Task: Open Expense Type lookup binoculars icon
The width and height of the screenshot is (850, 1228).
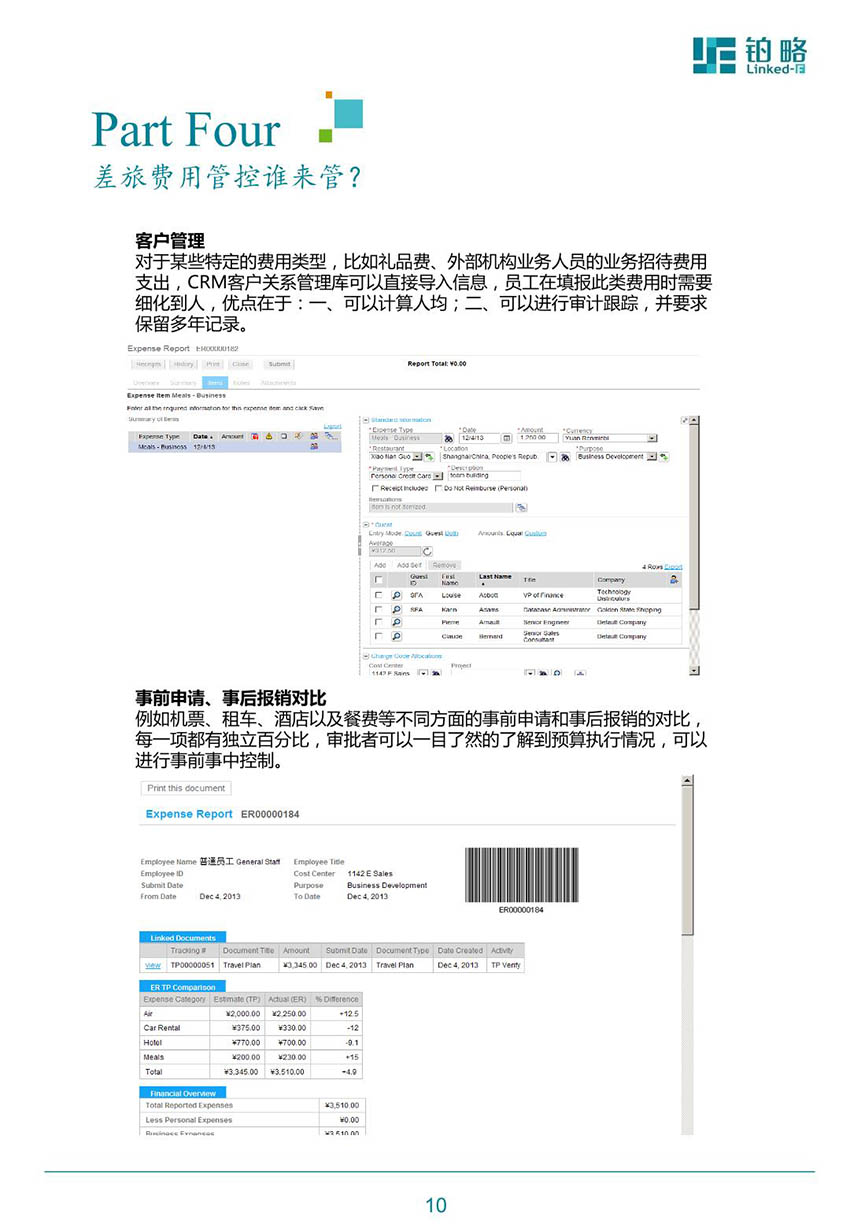Action: click(x=448, y=438)
